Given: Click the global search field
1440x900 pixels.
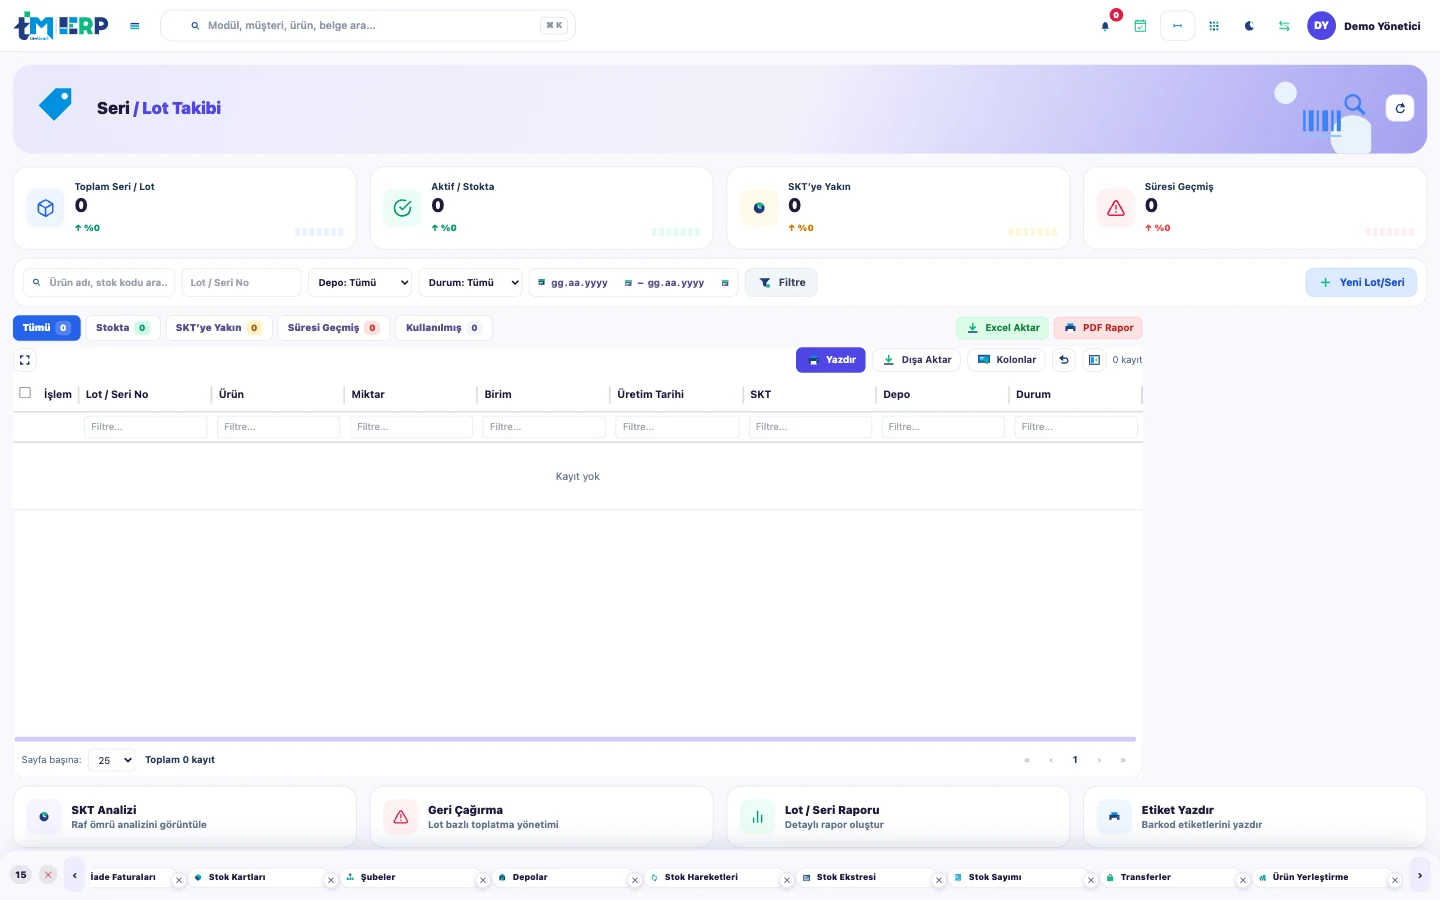Looking at the screenshot, I should [x=368, y=26].
